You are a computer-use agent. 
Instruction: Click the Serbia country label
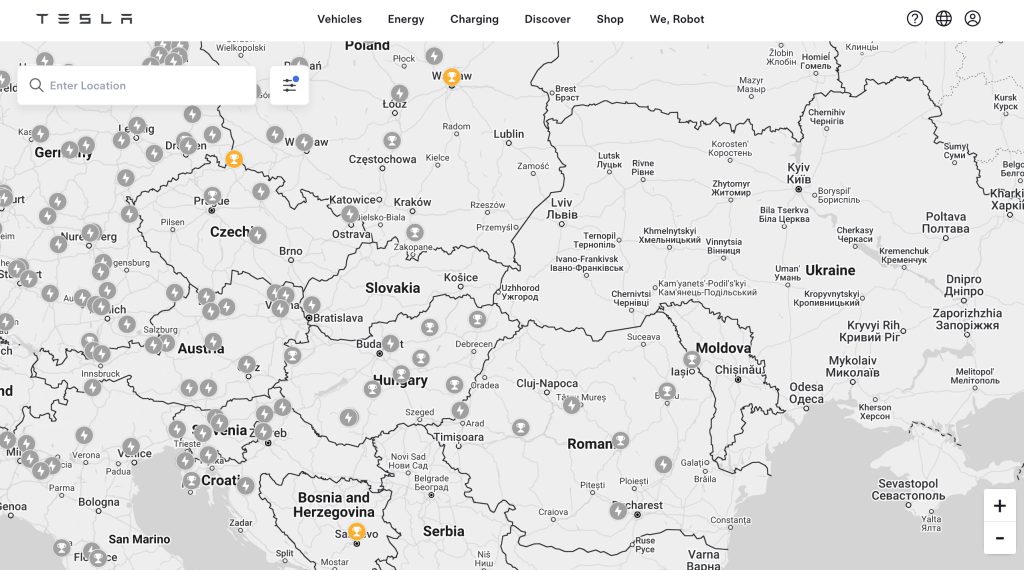[443, 531]
